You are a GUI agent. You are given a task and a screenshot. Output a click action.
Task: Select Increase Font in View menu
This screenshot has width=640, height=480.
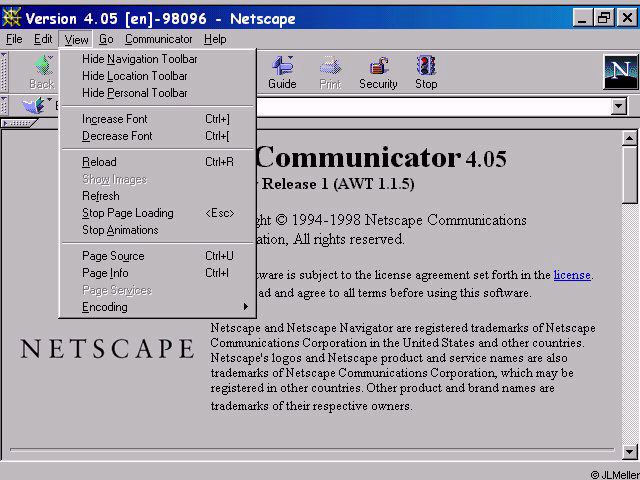coord(158,119)
